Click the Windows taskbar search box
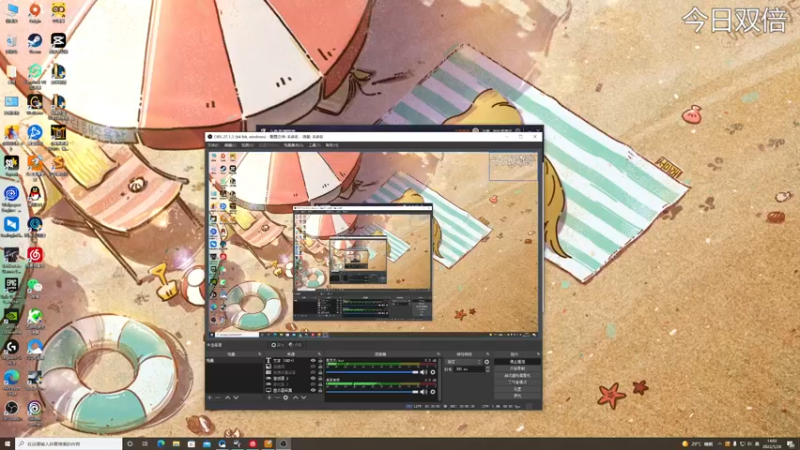800x450 pixels. 68,444
